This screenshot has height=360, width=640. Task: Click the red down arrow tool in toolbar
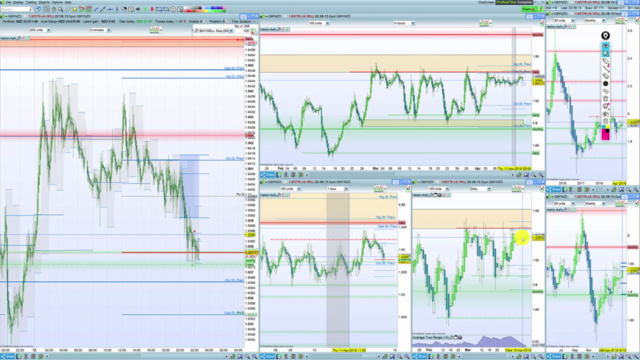coord(151,9)
